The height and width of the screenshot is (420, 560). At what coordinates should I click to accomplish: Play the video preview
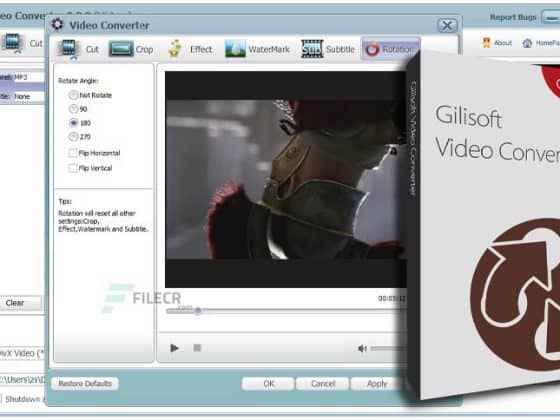point(174,348)
